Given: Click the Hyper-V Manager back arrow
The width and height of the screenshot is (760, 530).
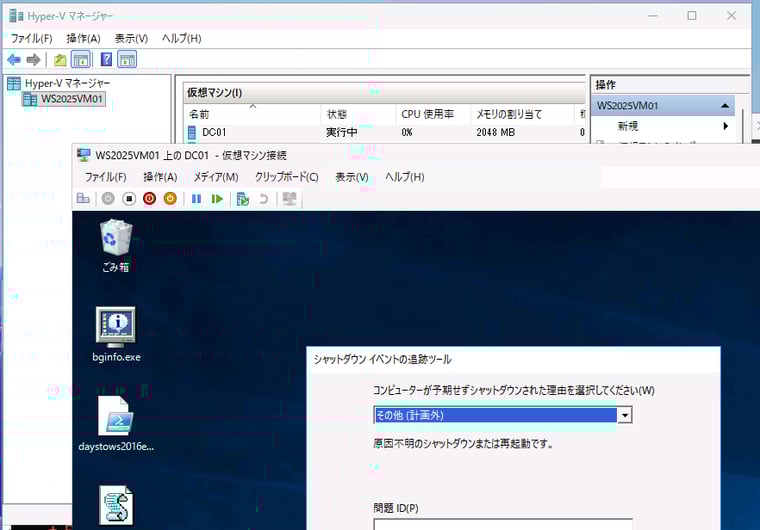Looking at the screenshot, I should pyautogui.click(x=14, y=60).
